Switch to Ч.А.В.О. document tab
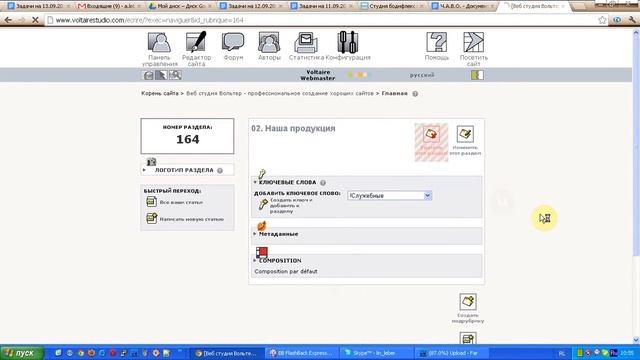The height and width of the screenshot is (360, 640). click(x=463, y=6)
